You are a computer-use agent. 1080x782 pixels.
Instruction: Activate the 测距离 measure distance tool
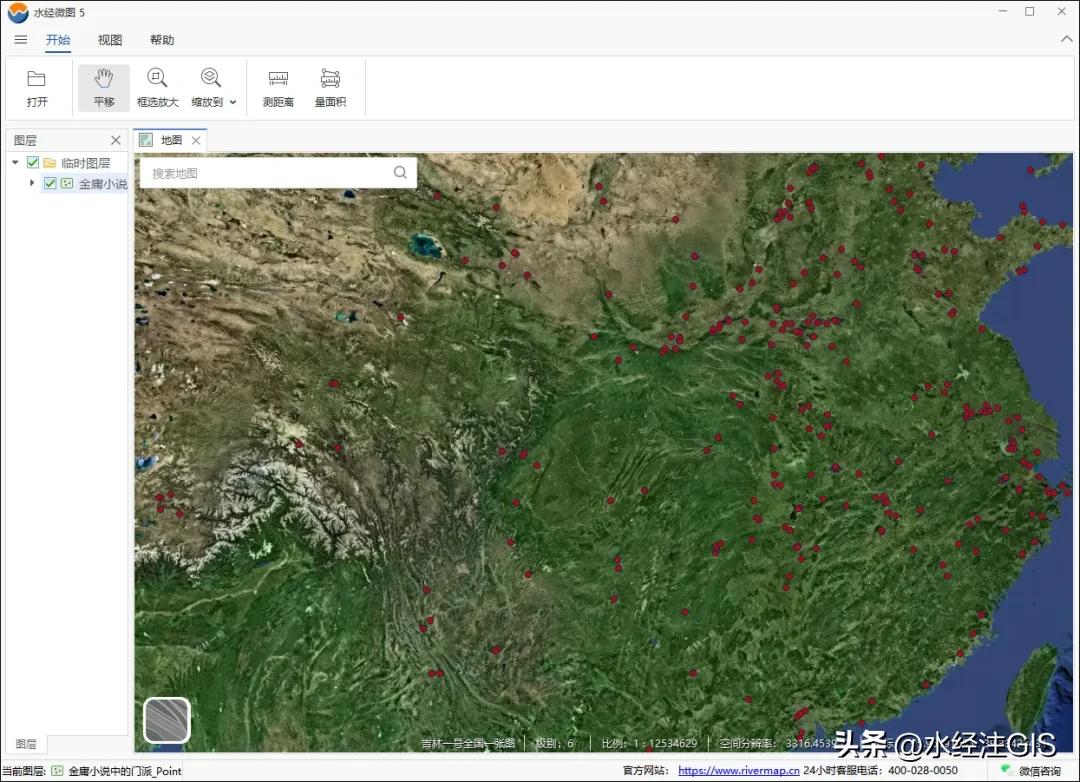point(278,79)
